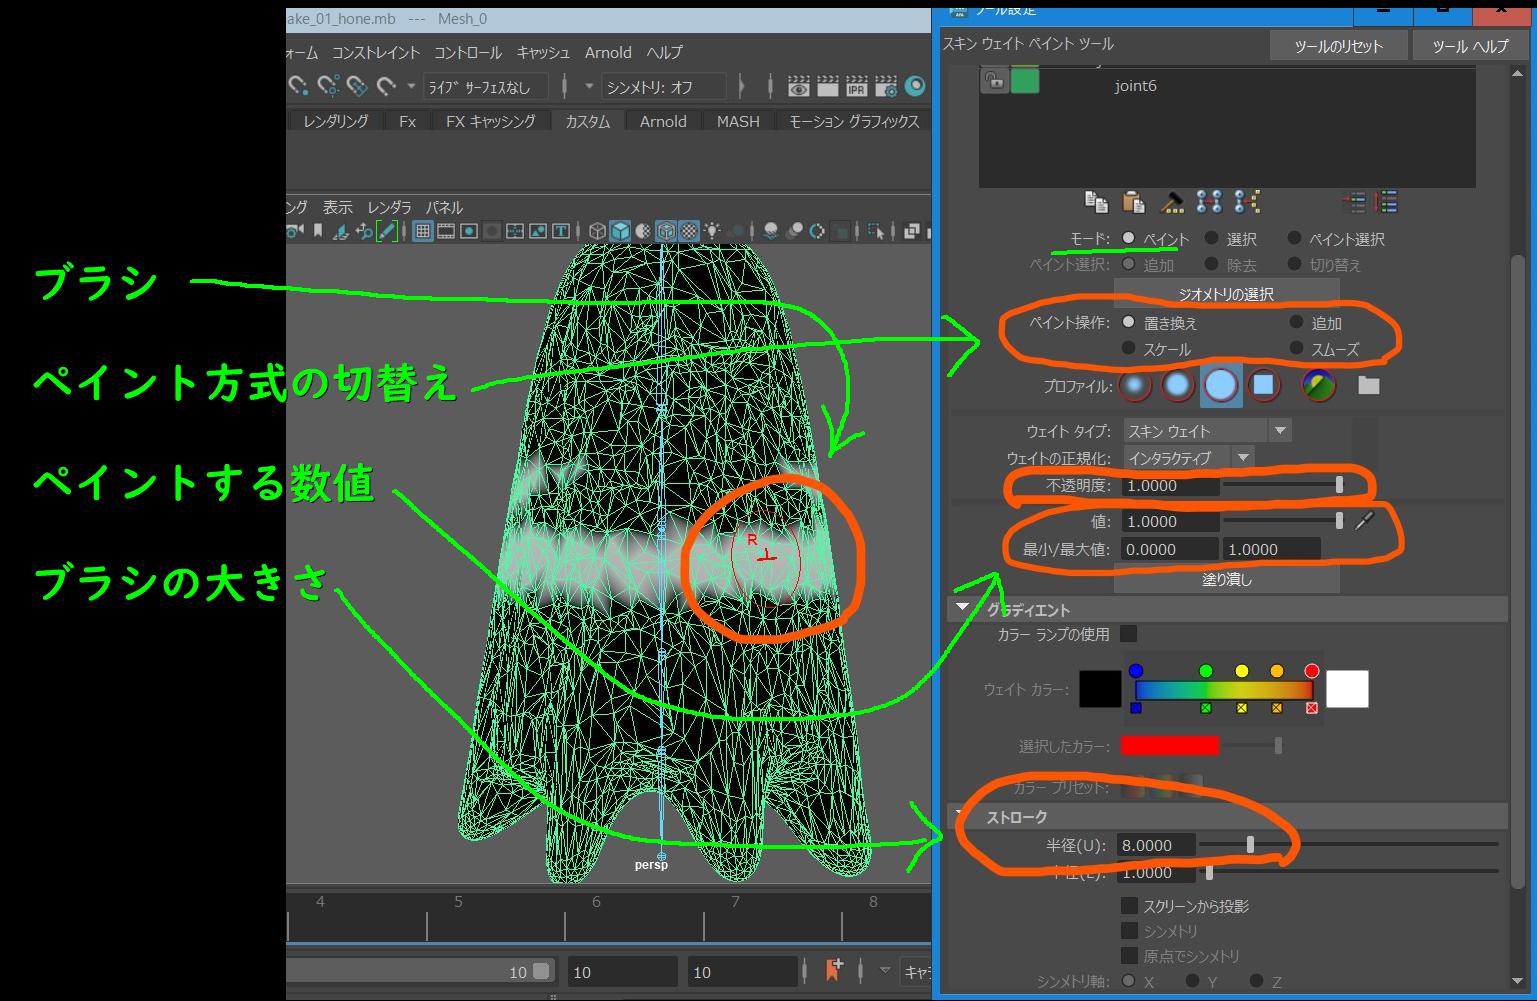Viewport: 1537px width, 1001px height.
Task: Open ライブ サーフェスなし field
Action: pos(485,87)
